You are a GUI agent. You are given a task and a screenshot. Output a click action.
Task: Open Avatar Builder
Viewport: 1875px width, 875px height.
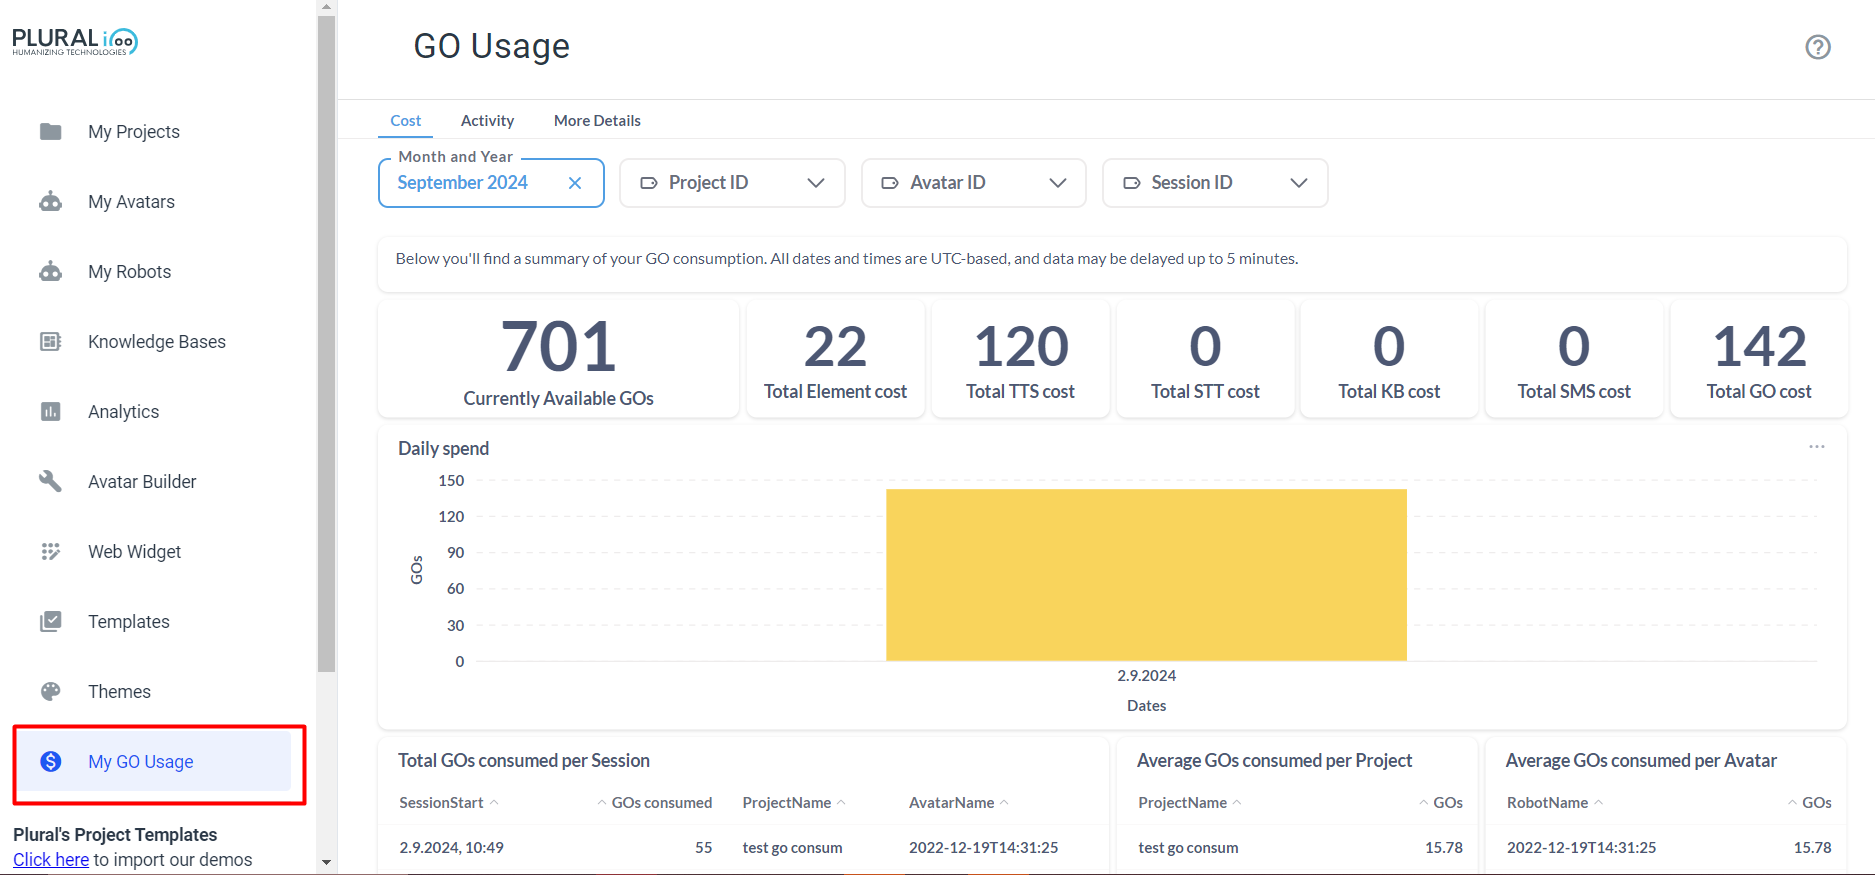click(x=142, y=482)
